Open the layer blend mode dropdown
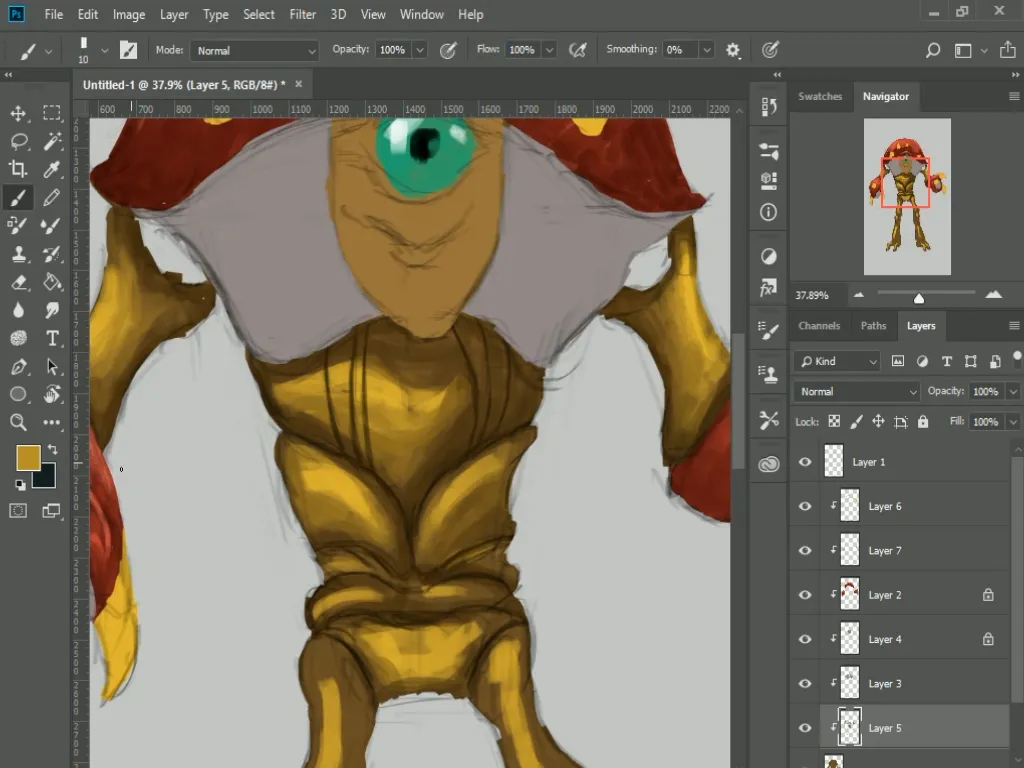The width and height of the screenshot is (1024, 768). [857, 392]
